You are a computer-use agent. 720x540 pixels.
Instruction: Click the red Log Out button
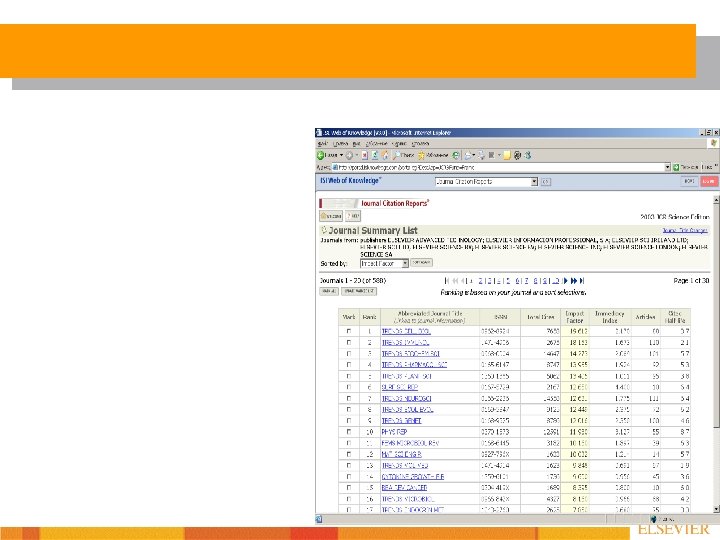pyautogui.click(x=709, y=181)
